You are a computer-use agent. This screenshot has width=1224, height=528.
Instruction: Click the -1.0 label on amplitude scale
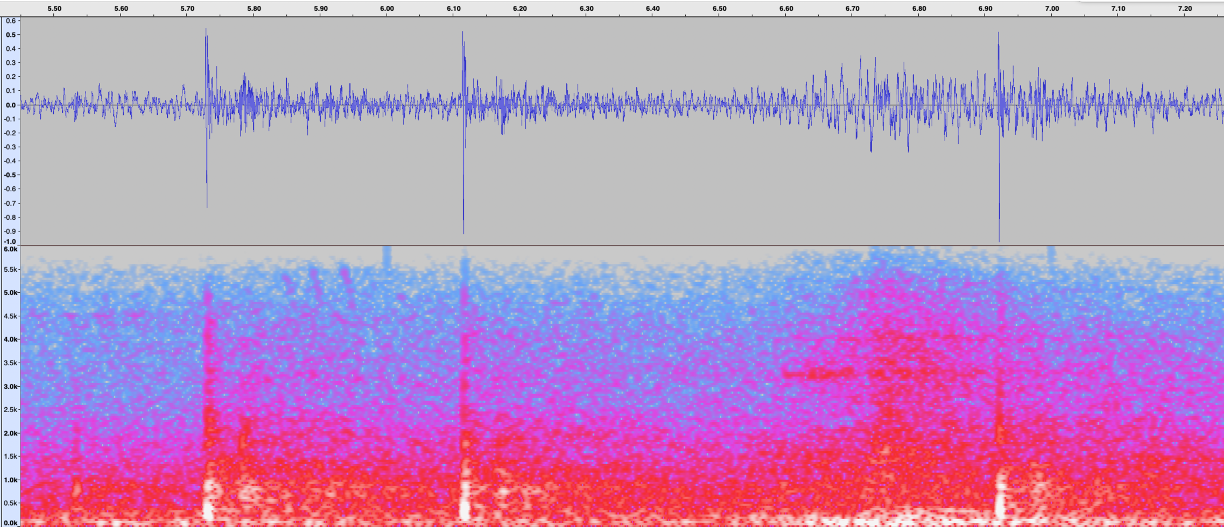pyautogui.click(x=10, y=241)
